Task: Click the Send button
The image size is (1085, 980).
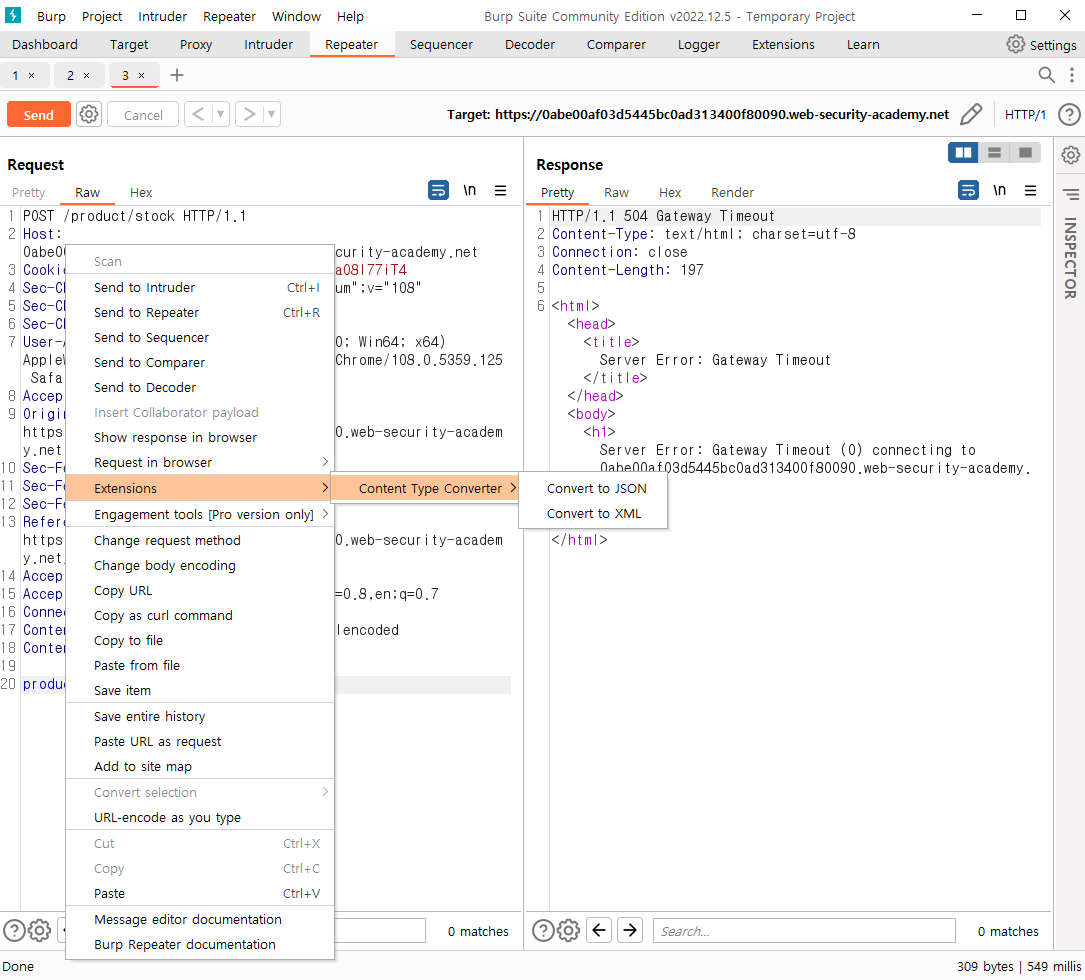Action: pyautogui.click(x=39, y=115)
